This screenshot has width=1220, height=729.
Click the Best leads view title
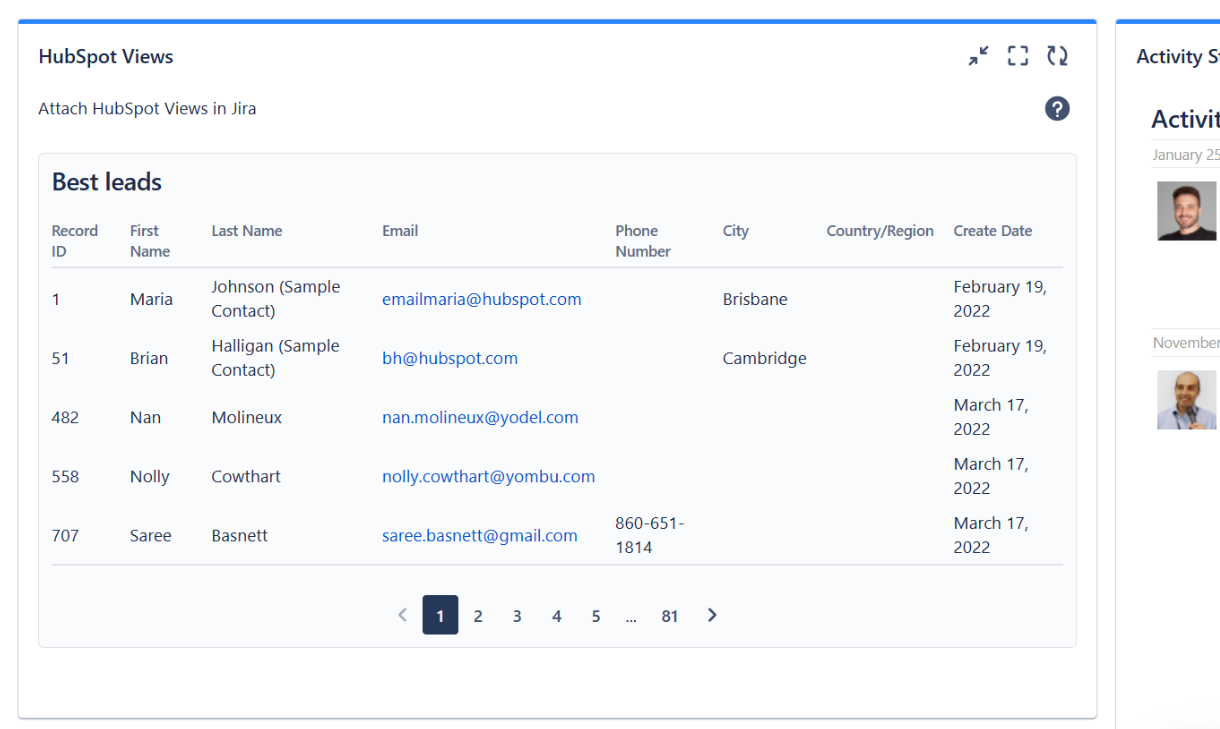click(106, 182)
